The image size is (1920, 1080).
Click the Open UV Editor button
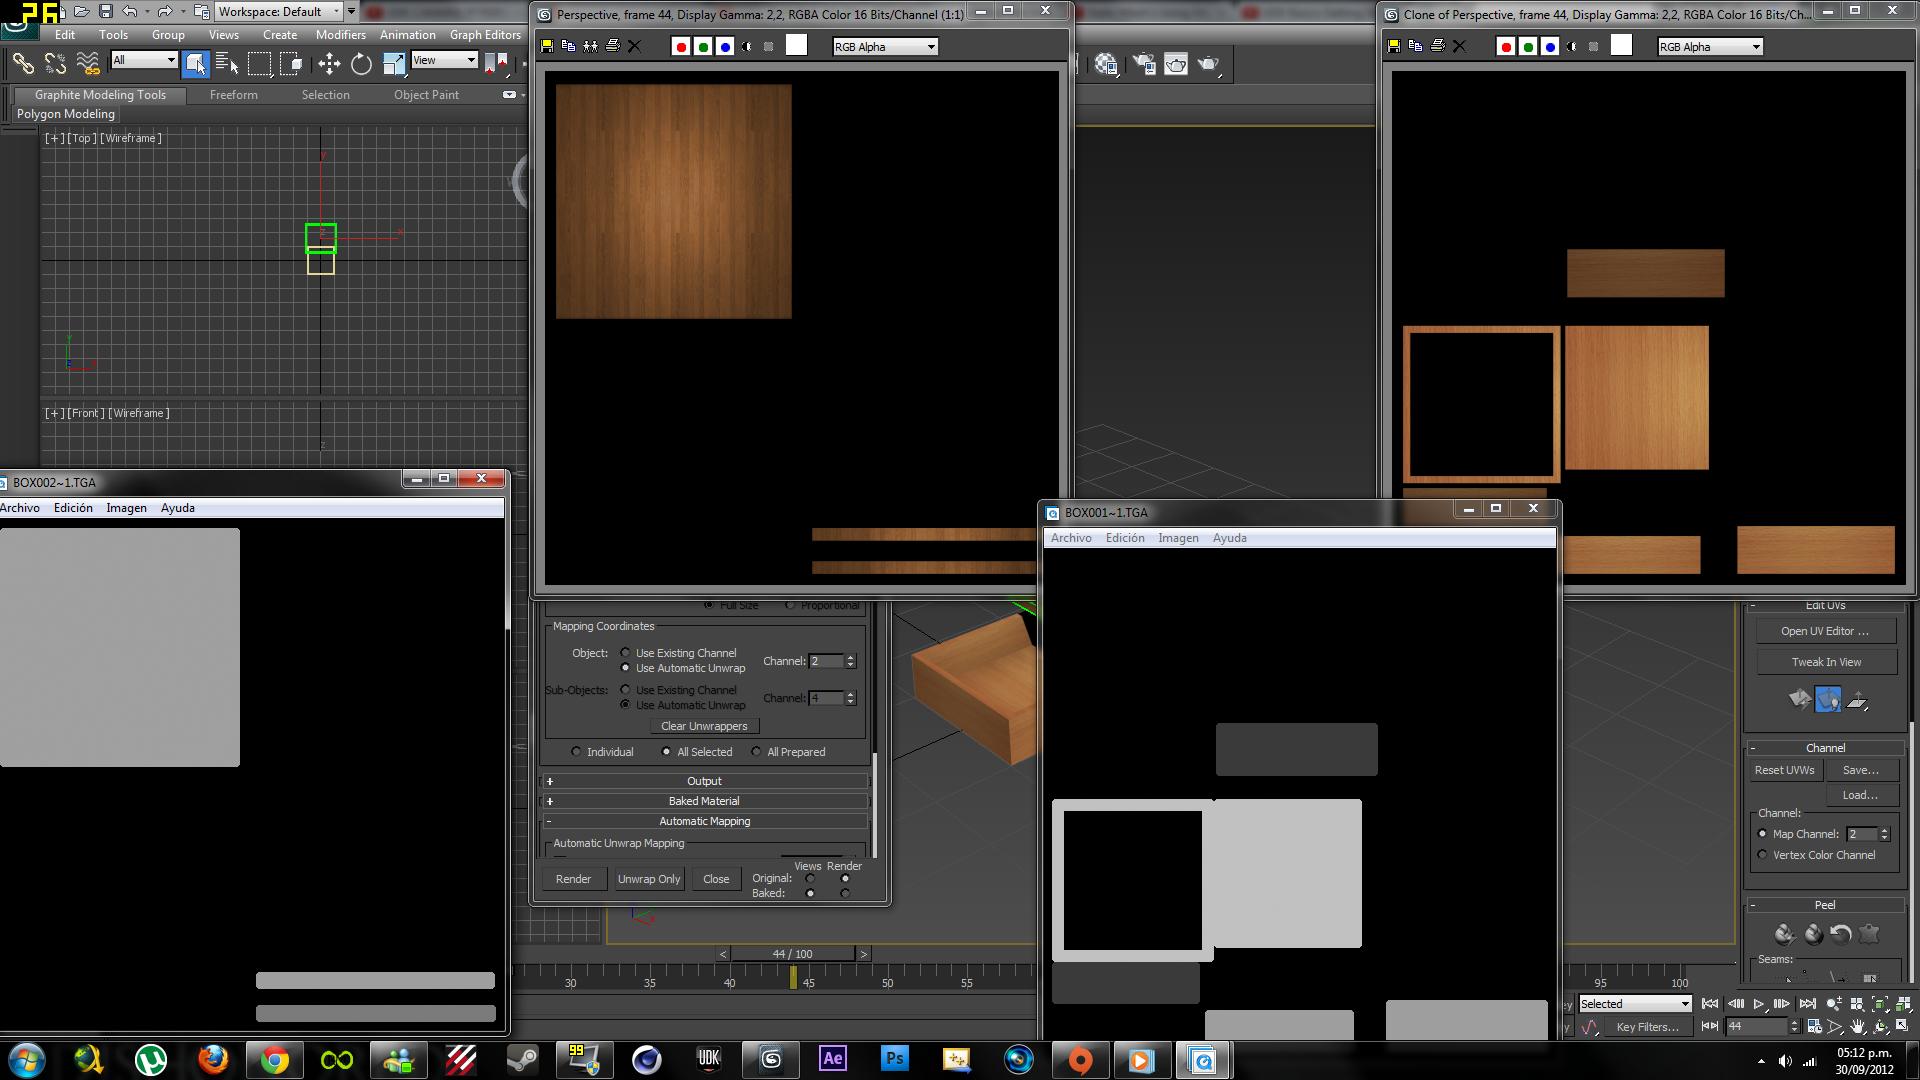coord(1825,631)
